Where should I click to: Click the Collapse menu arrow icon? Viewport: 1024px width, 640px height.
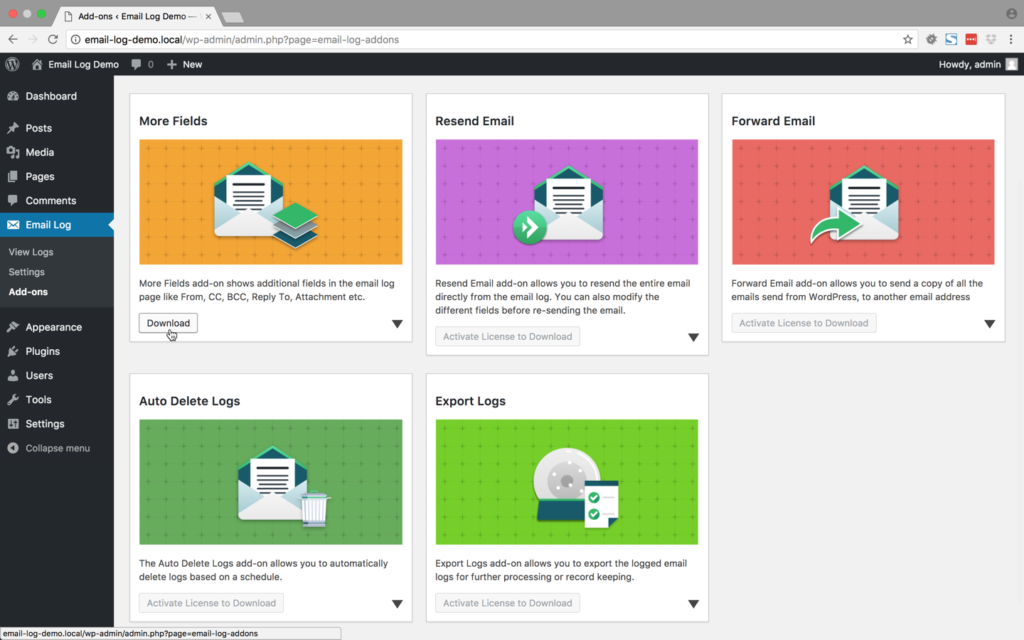point(13,448)
